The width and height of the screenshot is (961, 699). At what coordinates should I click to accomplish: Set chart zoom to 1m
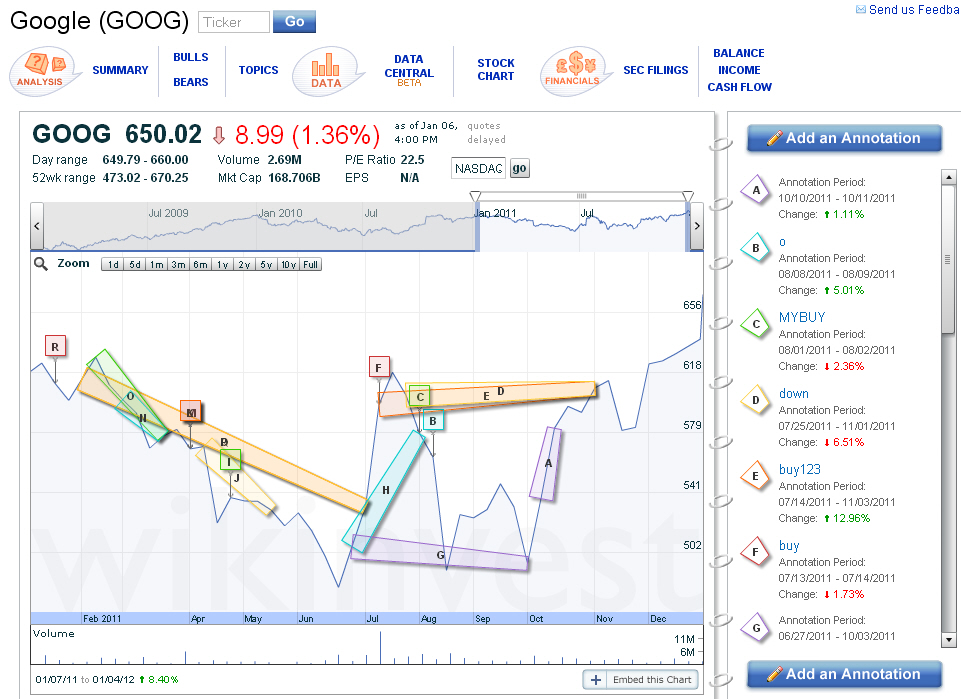(156, 265)
